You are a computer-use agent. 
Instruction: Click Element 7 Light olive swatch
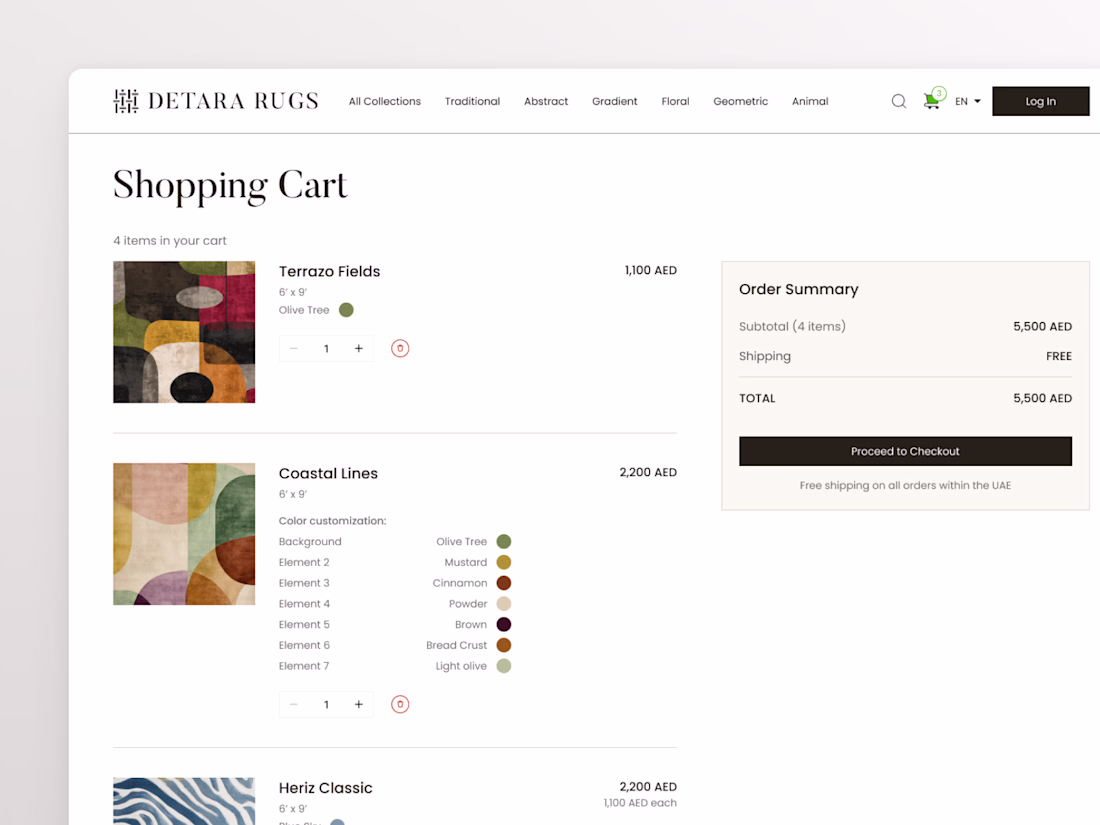pos(504,666)
